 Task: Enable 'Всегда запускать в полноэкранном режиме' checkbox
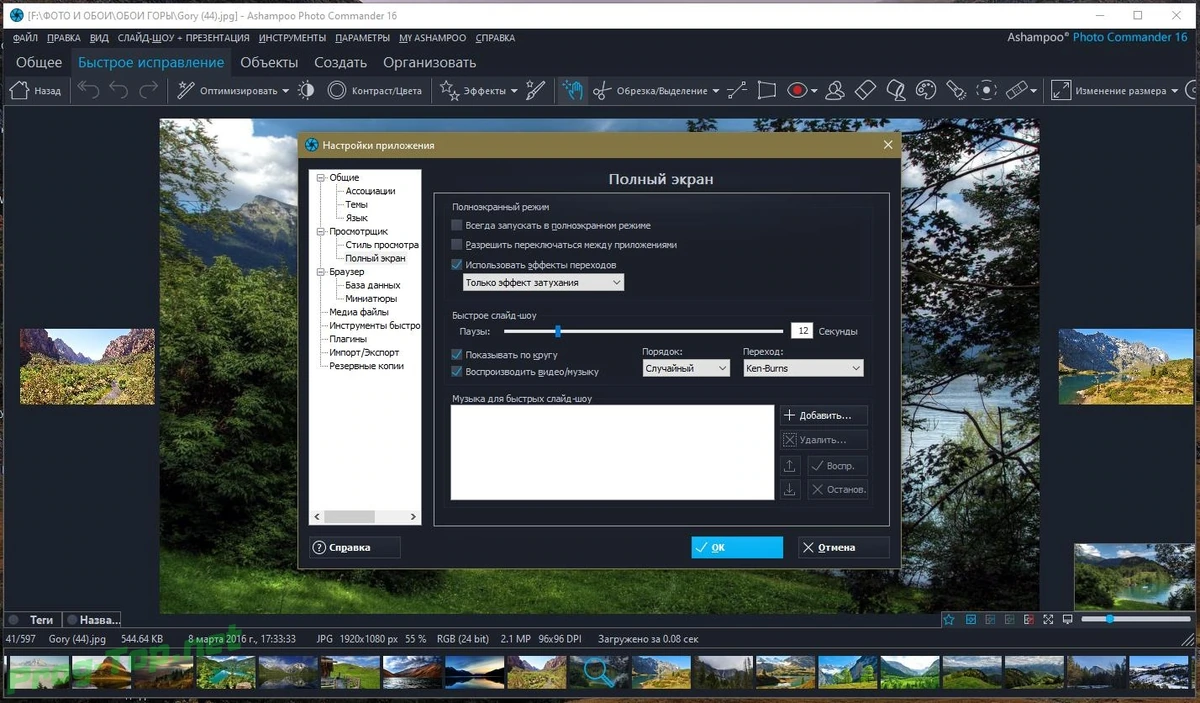[x=457, y=226]
